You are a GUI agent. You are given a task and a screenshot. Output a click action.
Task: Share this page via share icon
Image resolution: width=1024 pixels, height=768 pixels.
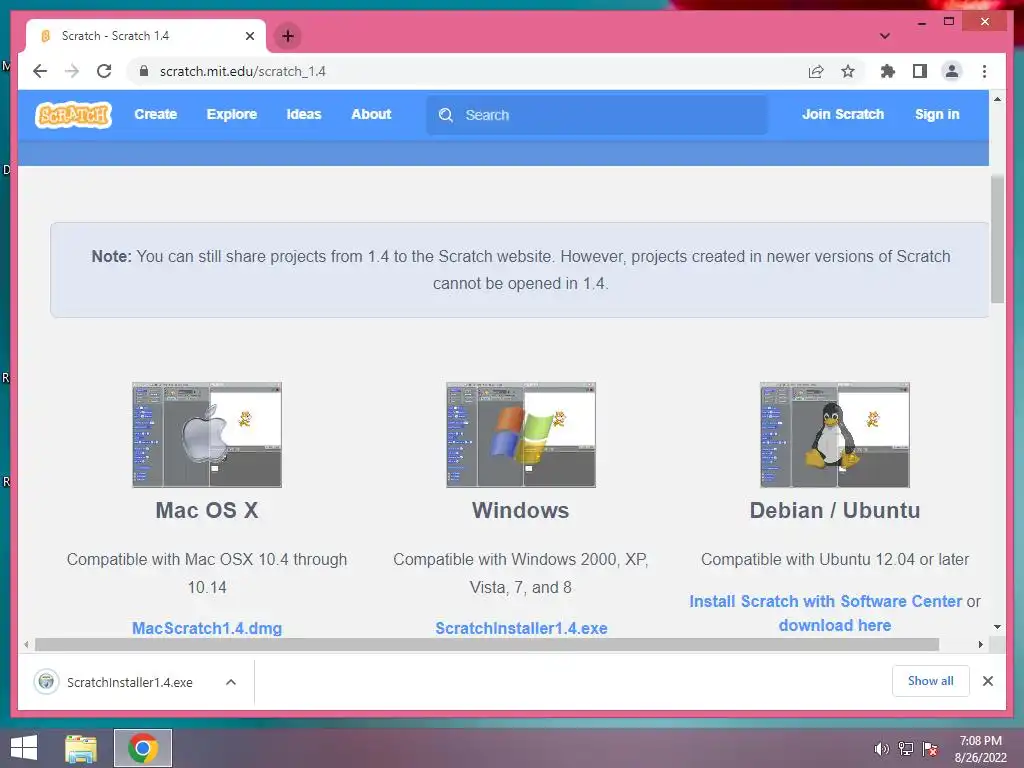tap(816, 71)
